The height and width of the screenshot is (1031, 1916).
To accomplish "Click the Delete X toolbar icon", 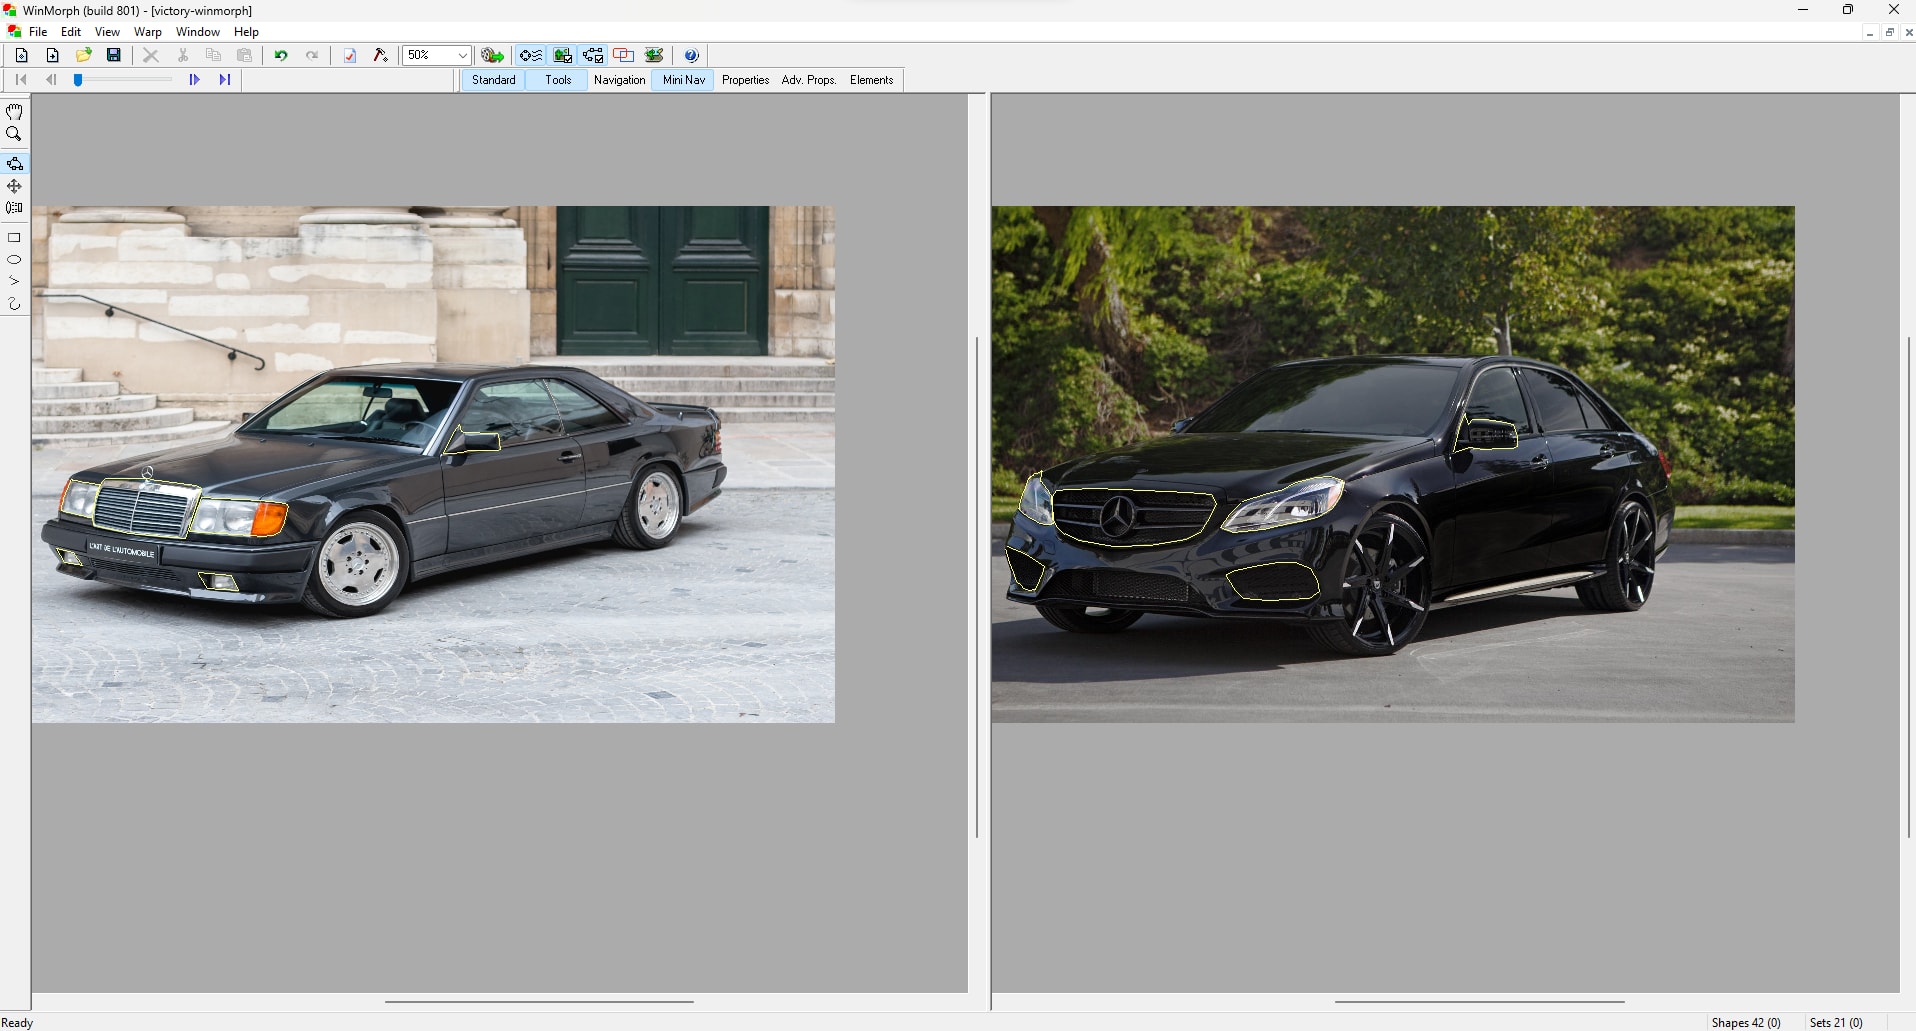I will click(151, 55).
